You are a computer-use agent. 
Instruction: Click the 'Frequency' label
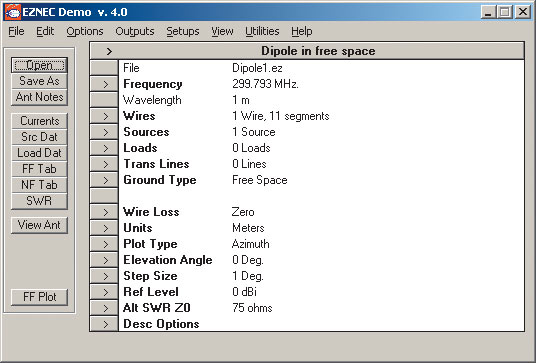(x=153, y=84)
